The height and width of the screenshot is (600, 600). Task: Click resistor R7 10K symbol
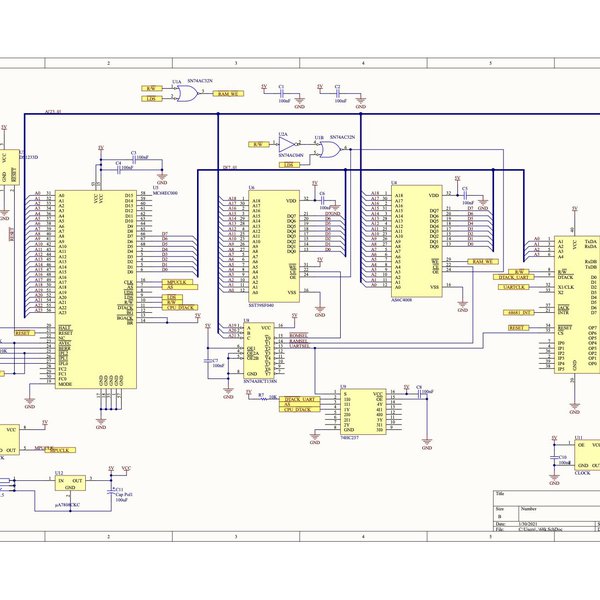[x=264, y=399]
